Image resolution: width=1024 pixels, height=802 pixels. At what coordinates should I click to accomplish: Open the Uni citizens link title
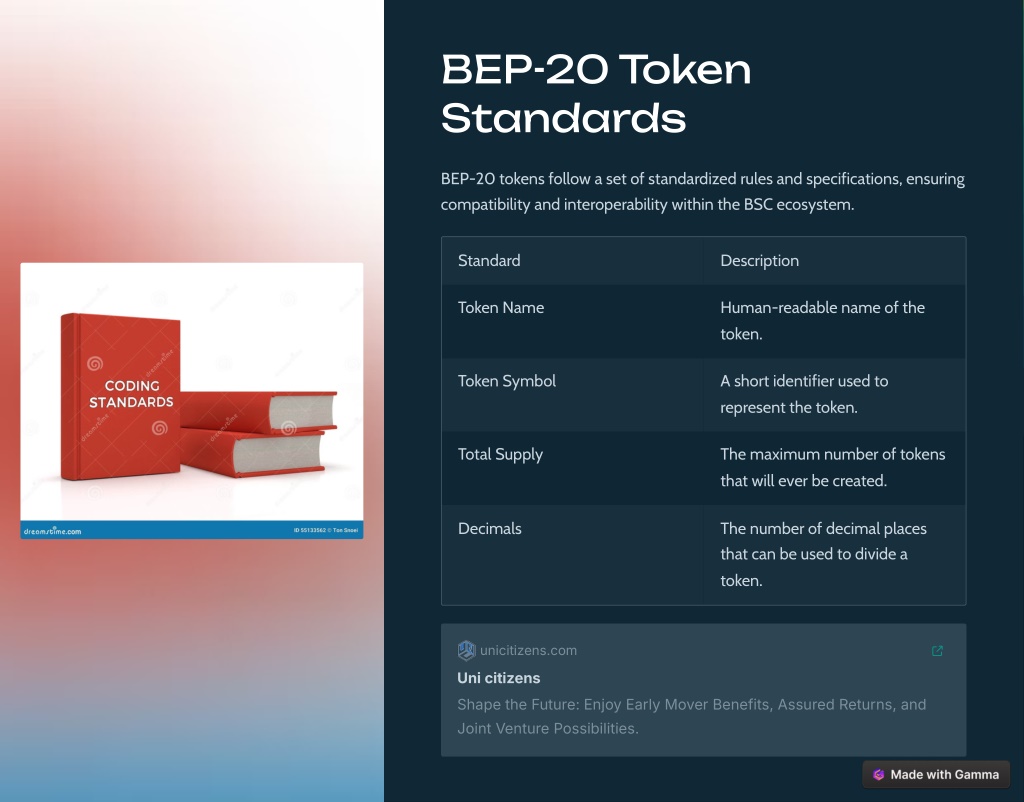[x=498, y=678]
